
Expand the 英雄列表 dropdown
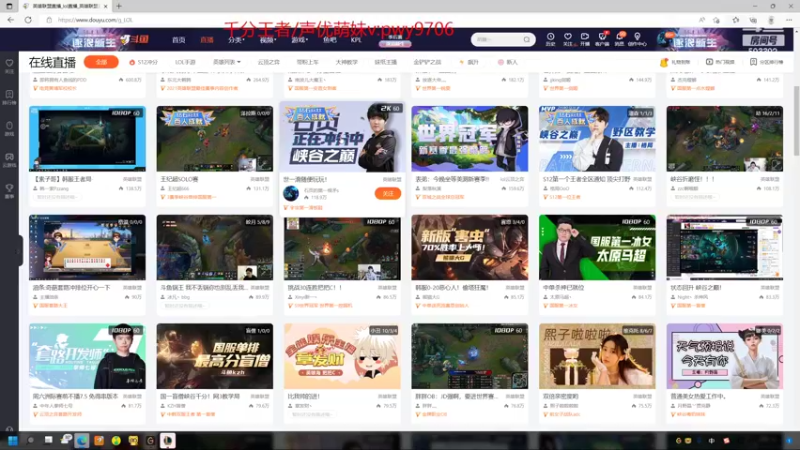pyautogui.click(x=227, y=62)
